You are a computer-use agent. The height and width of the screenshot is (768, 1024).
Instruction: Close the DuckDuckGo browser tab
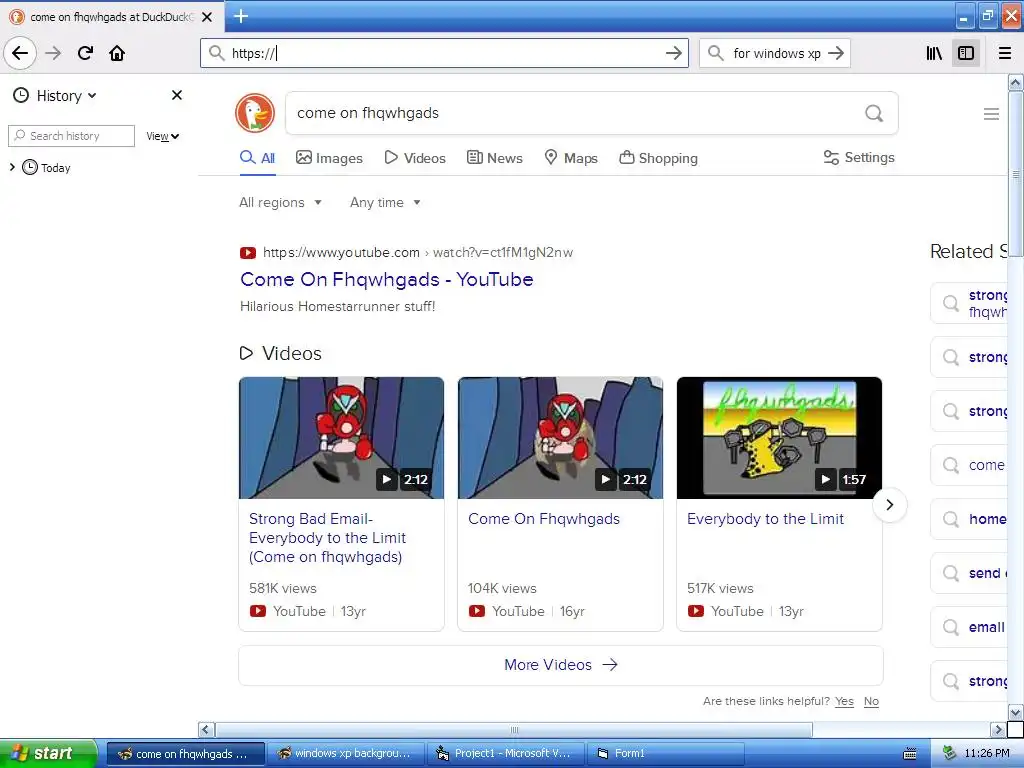[x=207, y=17]
